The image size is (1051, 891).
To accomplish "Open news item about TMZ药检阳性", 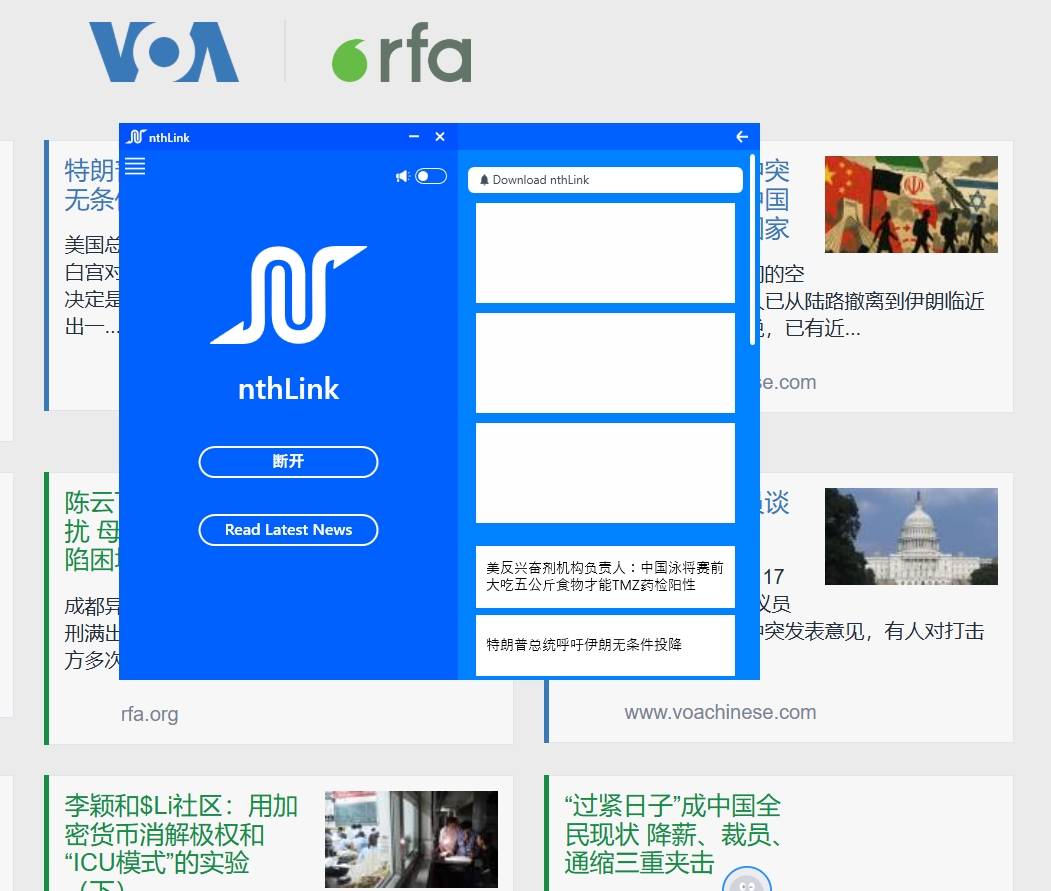I will (605, 576).
